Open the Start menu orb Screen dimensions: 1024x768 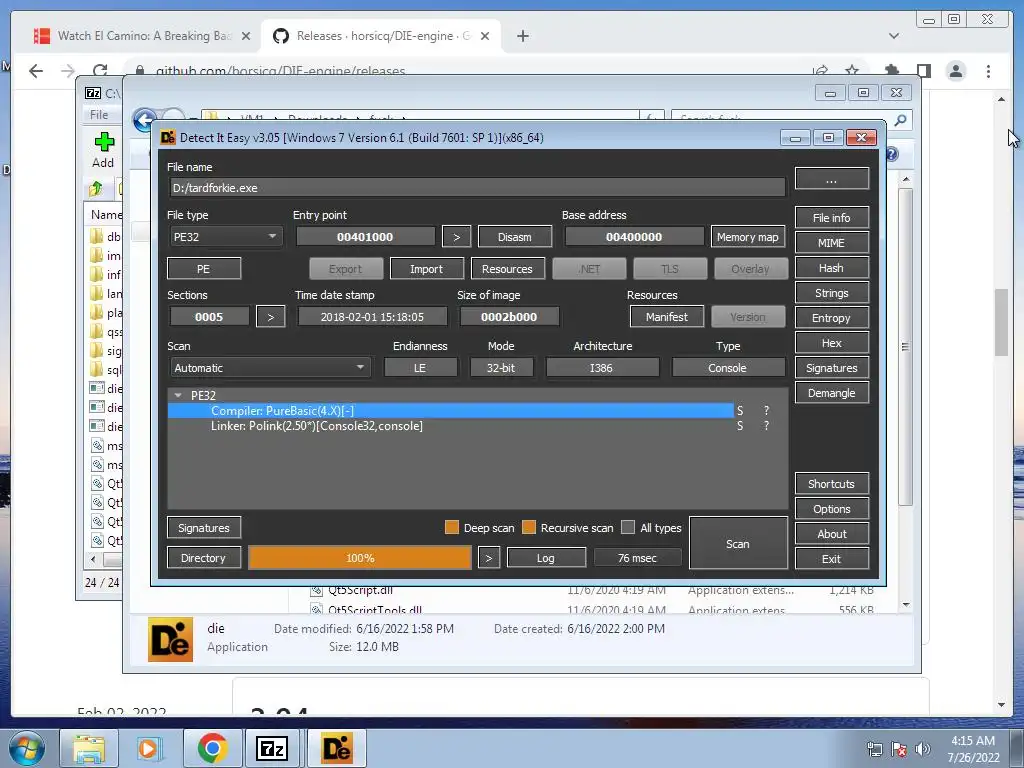[27, 749]
